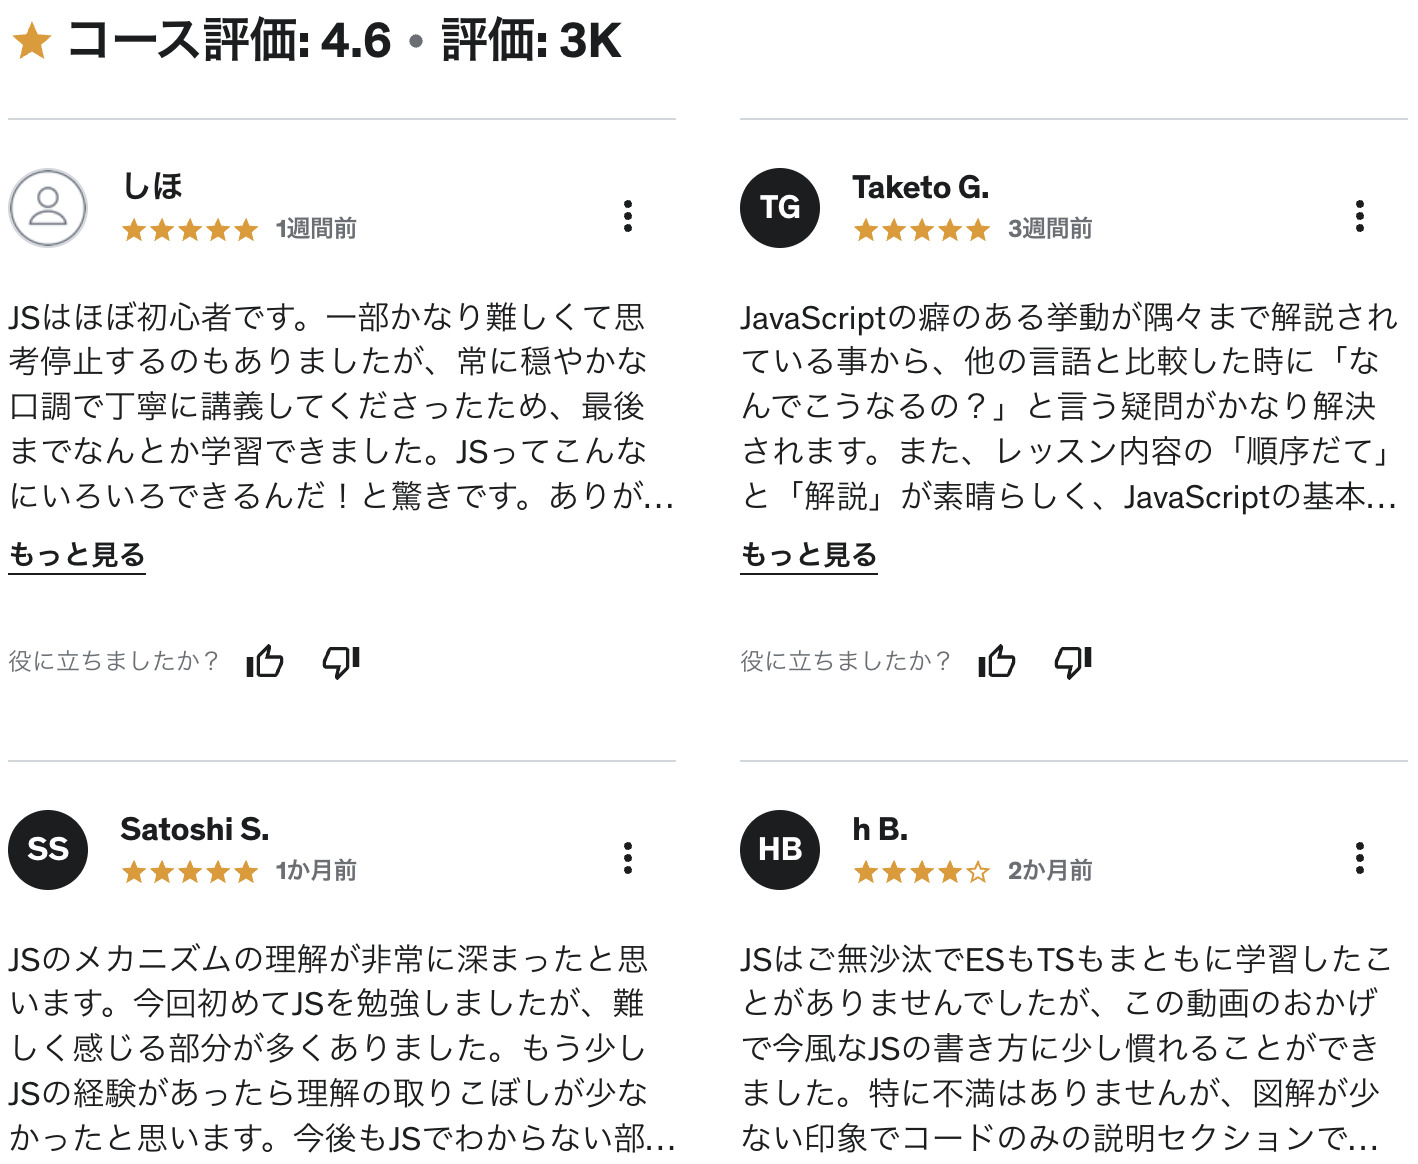
Task: Expand しほ's review with もっと見る
Action: (x=76, y=554)
